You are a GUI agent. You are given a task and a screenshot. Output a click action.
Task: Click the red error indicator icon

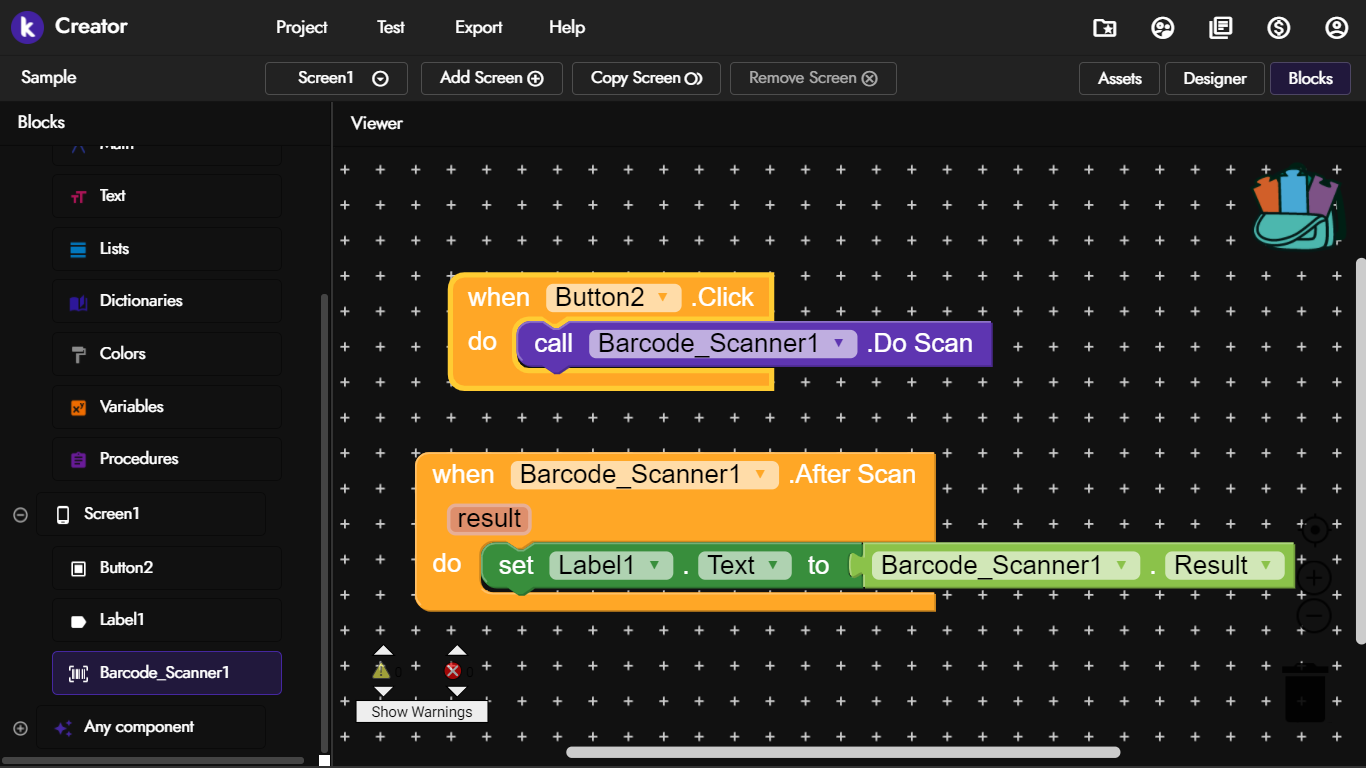[x=453, y=671]
